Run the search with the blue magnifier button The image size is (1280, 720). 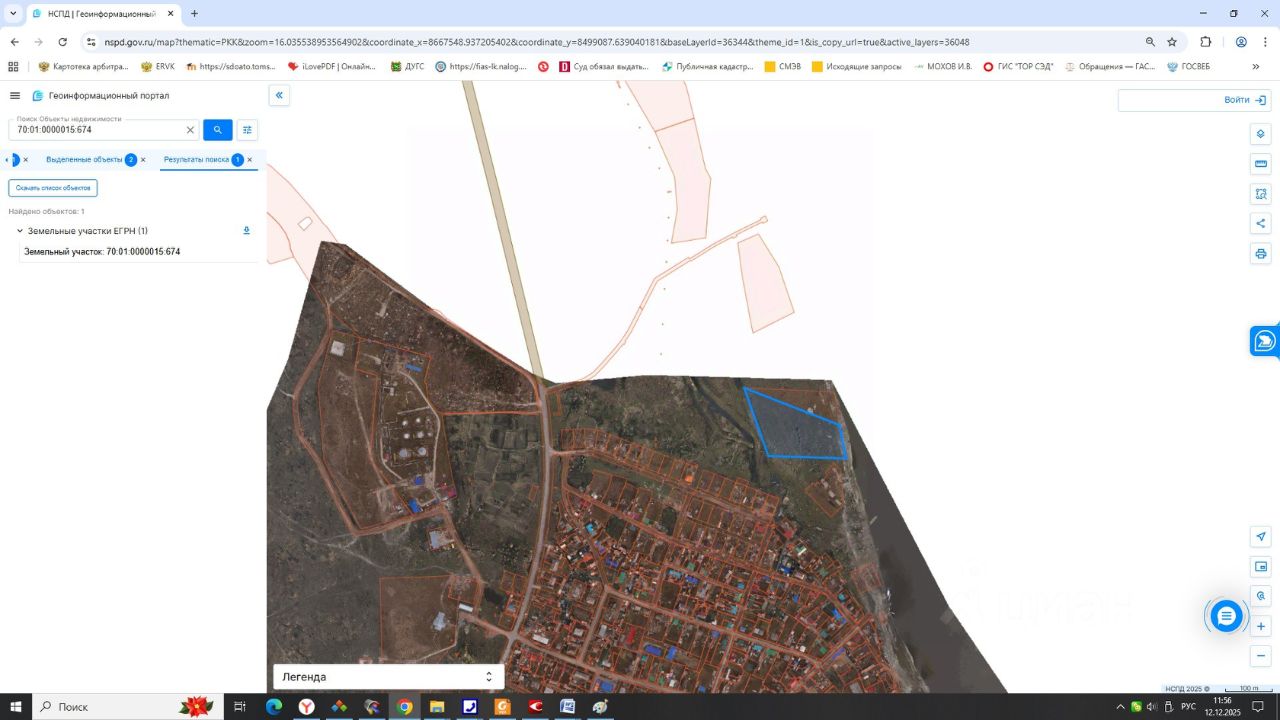218,130
